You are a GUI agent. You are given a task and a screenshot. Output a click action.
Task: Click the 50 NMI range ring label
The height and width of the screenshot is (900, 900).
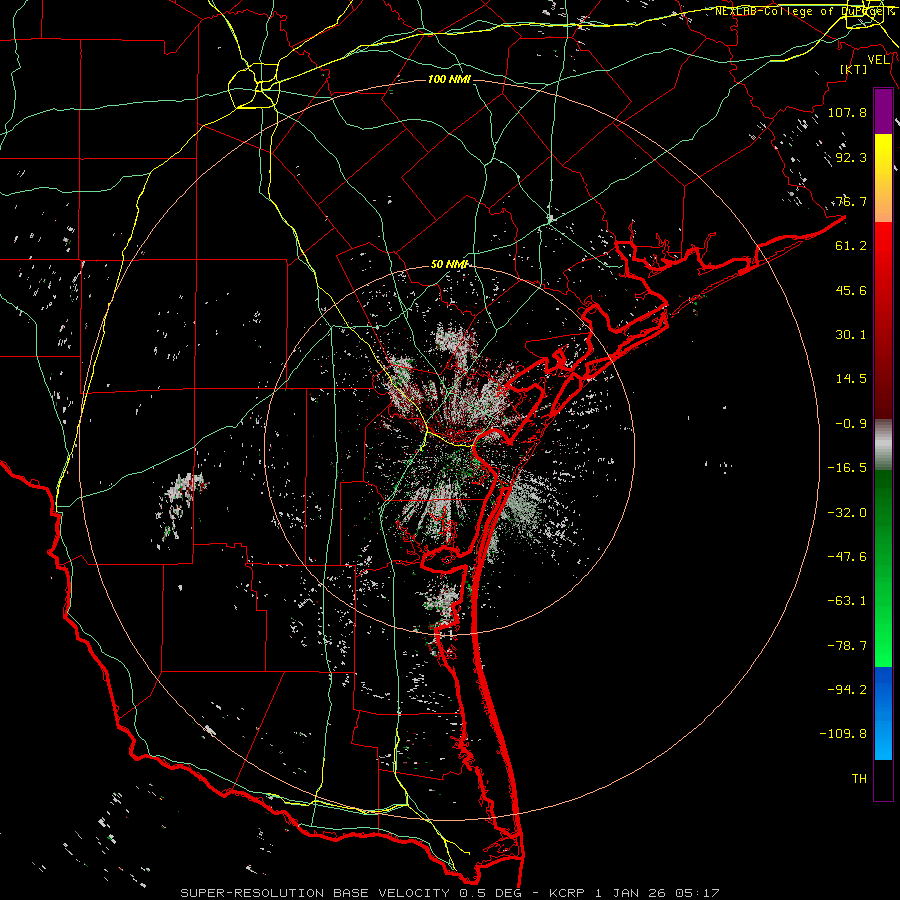click(x=451, y=264)
